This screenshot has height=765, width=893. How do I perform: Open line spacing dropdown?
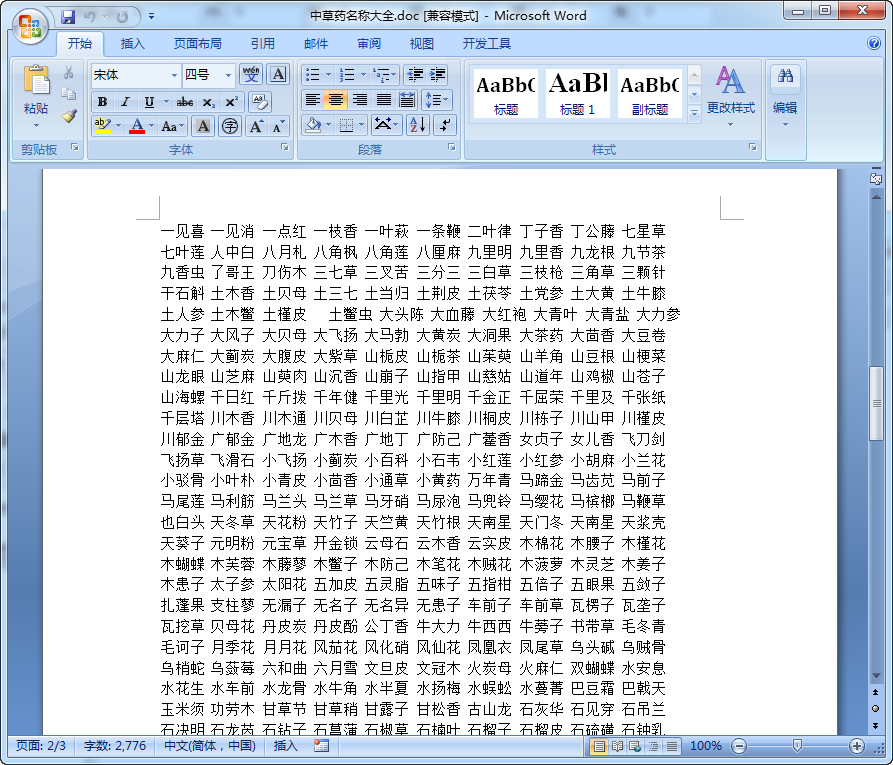(437, 100)
